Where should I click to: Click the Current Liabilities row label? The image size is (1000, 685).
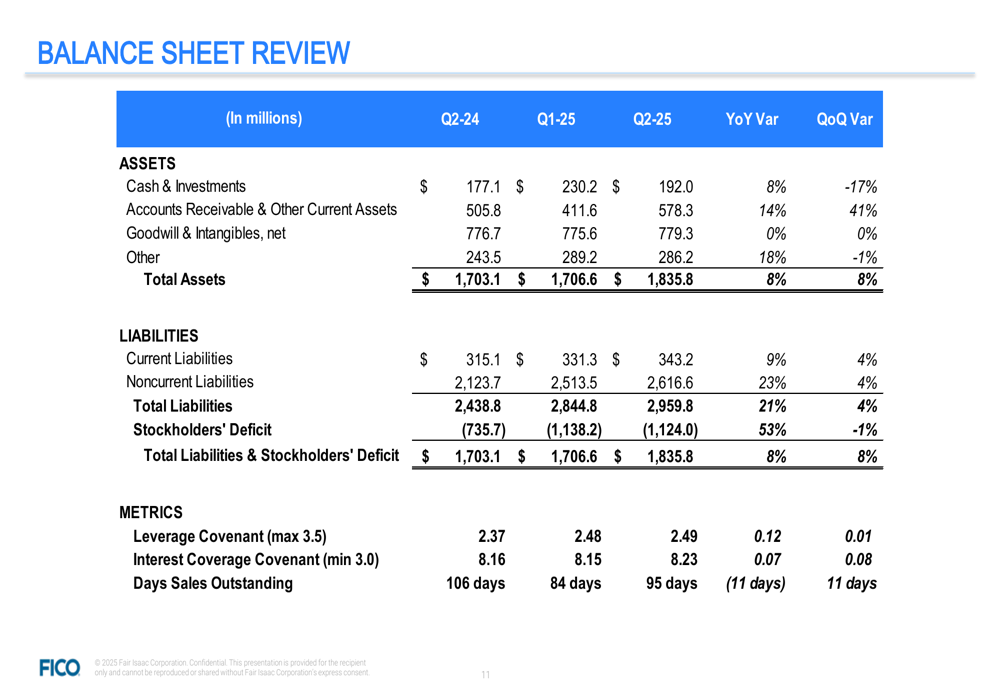click(179, 358)
